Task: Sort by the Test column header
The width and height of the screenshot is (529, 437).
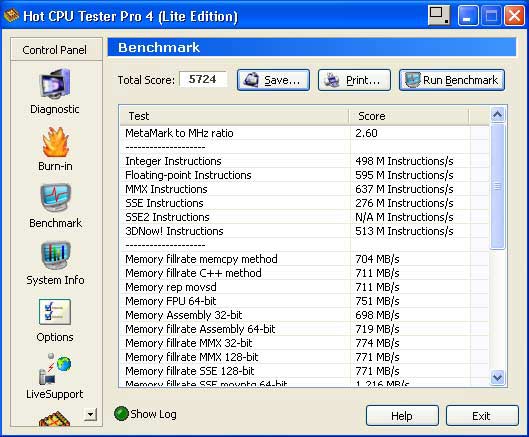Action: pyautogui.click(x=234, y=116)
